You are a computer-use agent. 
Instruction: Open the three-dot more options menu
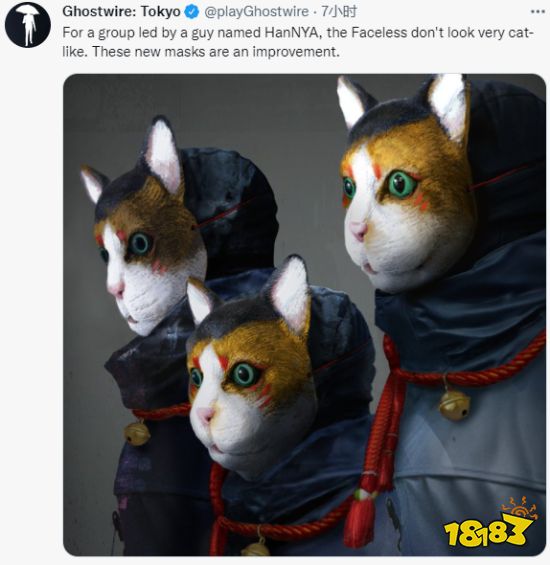(538, 12)
